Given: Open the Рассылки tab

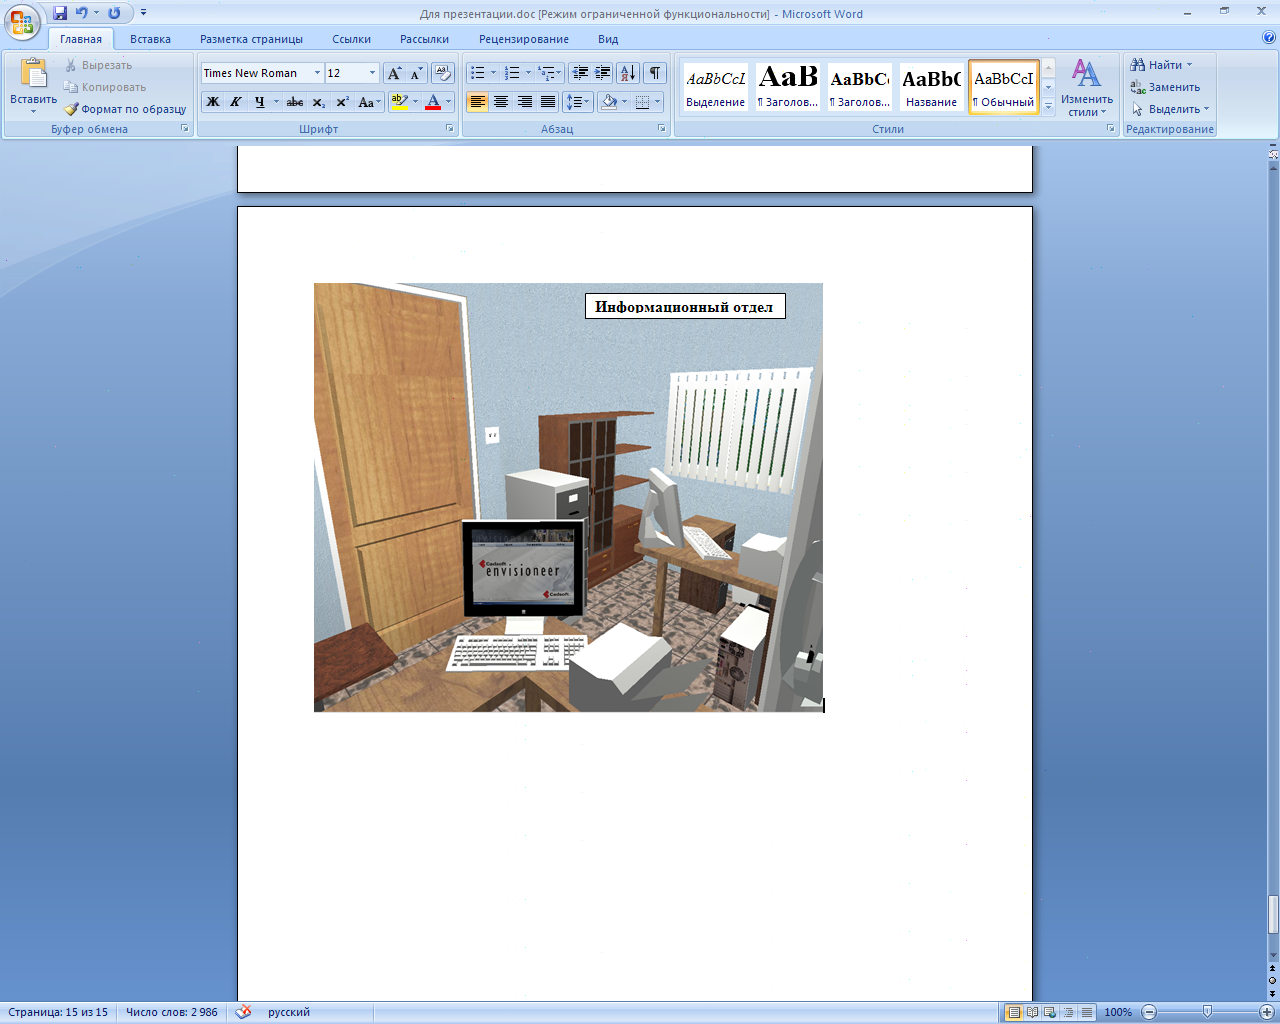Looking at the screenshot, I should [x=424, y=39].
